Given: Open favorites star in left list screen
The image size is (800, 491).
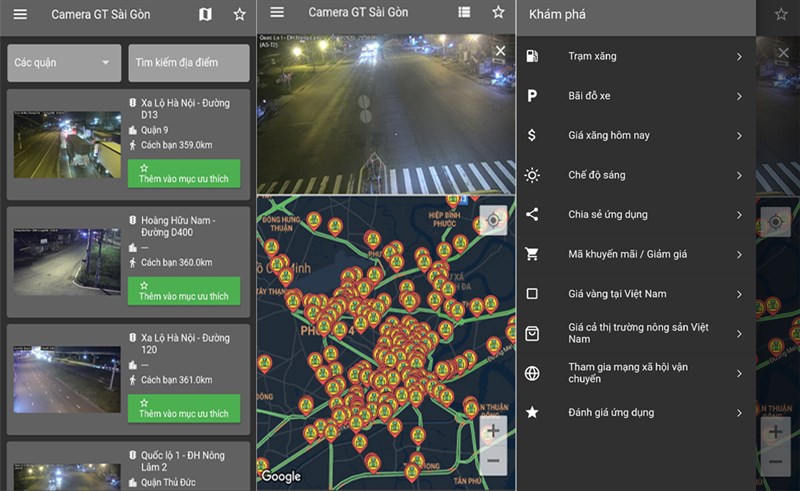Looking at the screenshot, I should 239,14.
